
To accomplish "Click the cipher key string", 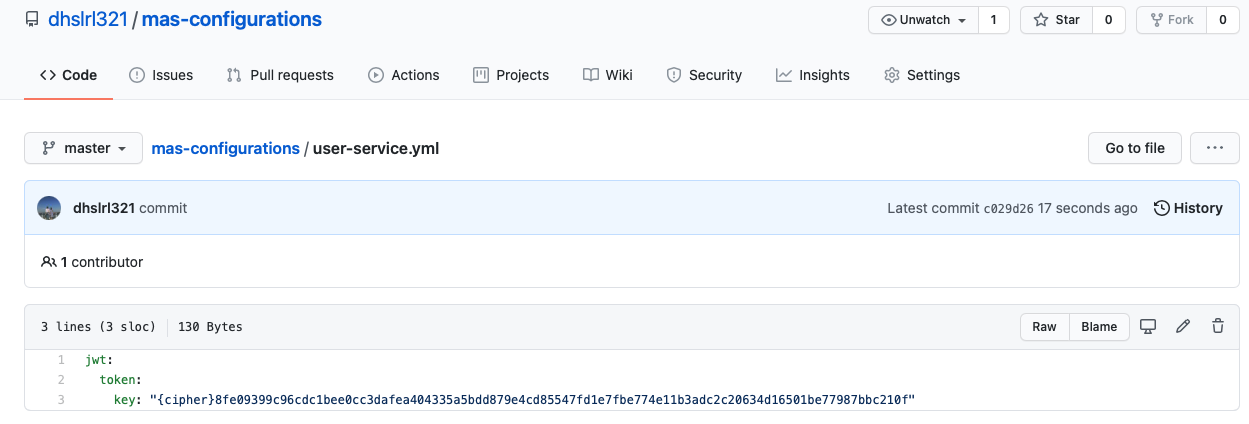I will 532,400.
